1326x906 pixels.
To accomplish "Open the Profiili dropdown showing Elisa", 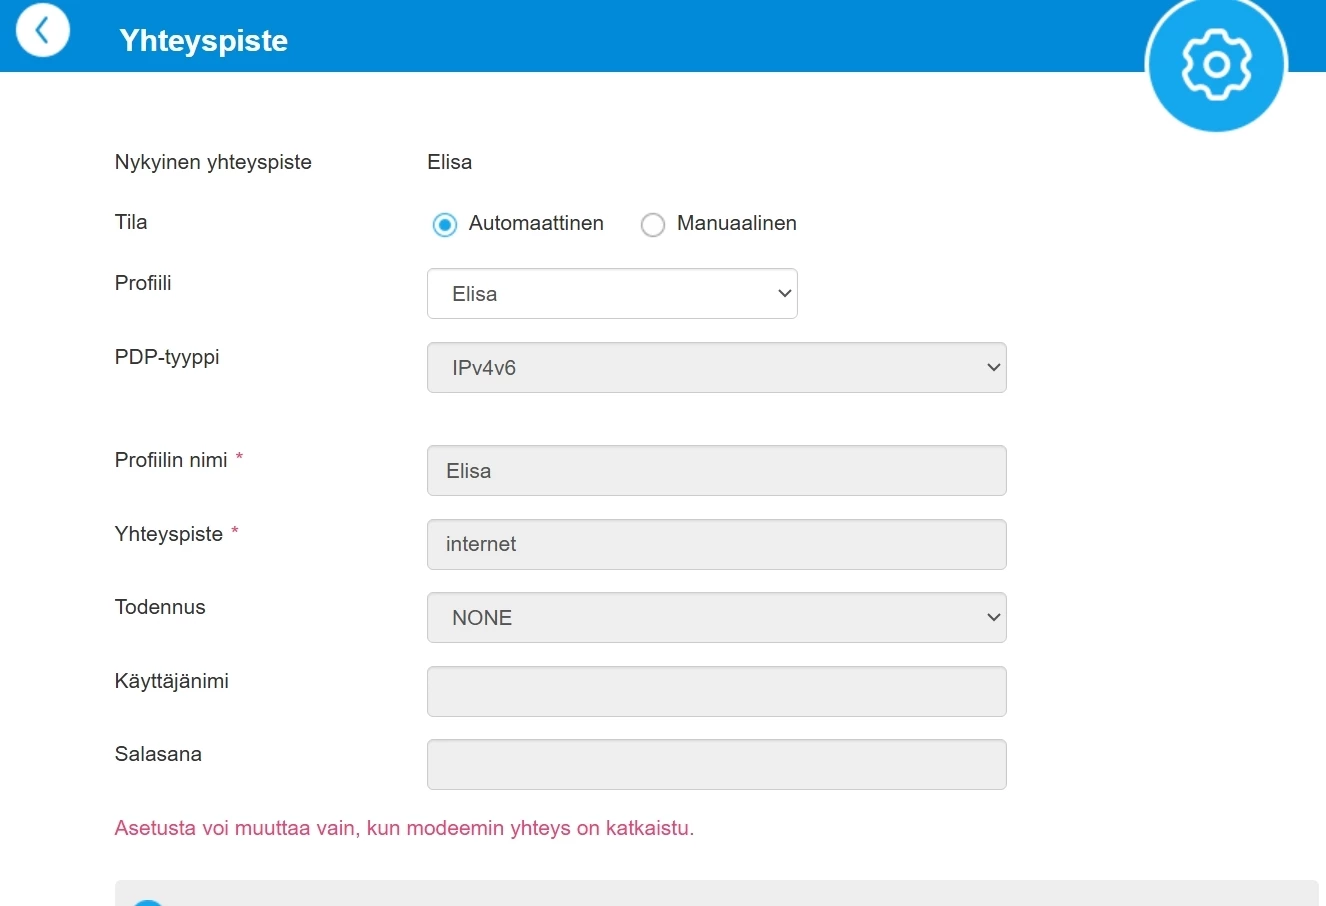I will 612,294.
